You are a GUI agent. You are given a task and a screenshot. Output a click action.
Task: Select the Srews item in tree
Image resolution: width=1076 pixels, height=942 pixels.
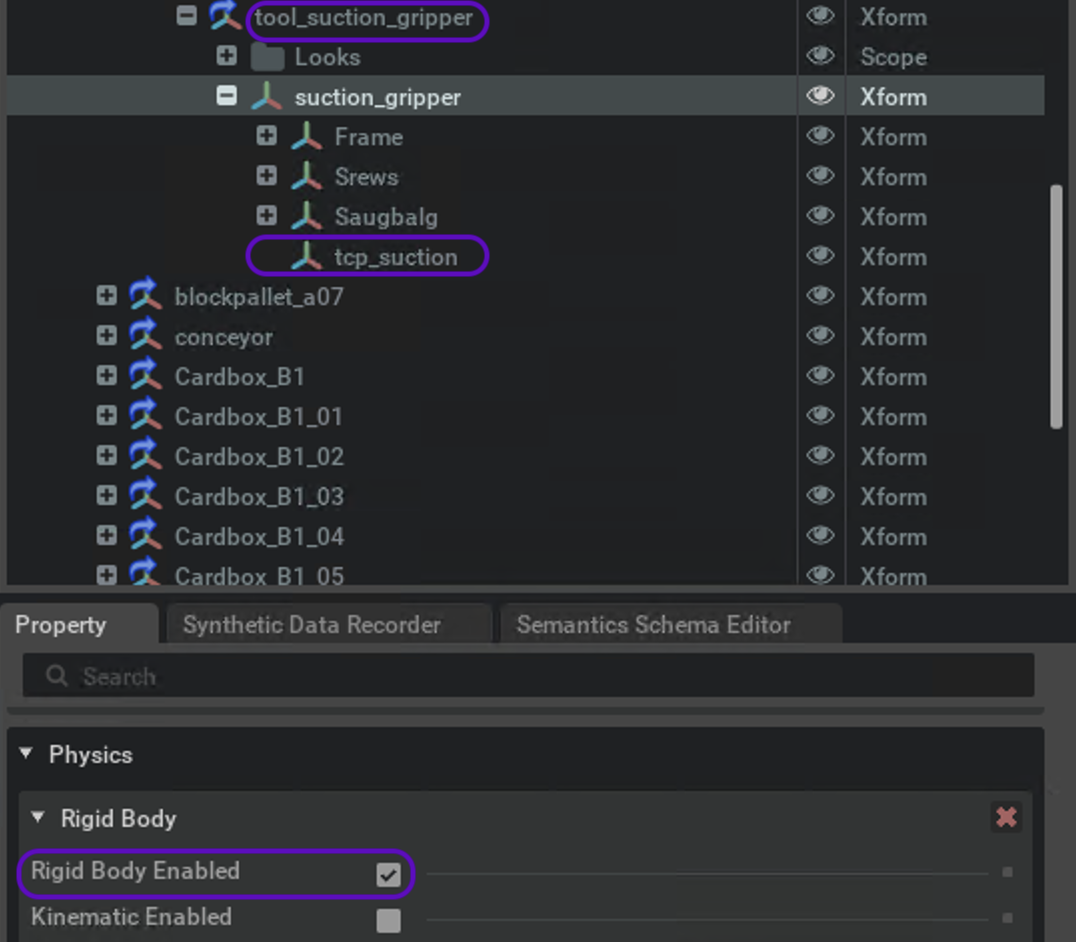pyautogui.click(x=366, y=177)
